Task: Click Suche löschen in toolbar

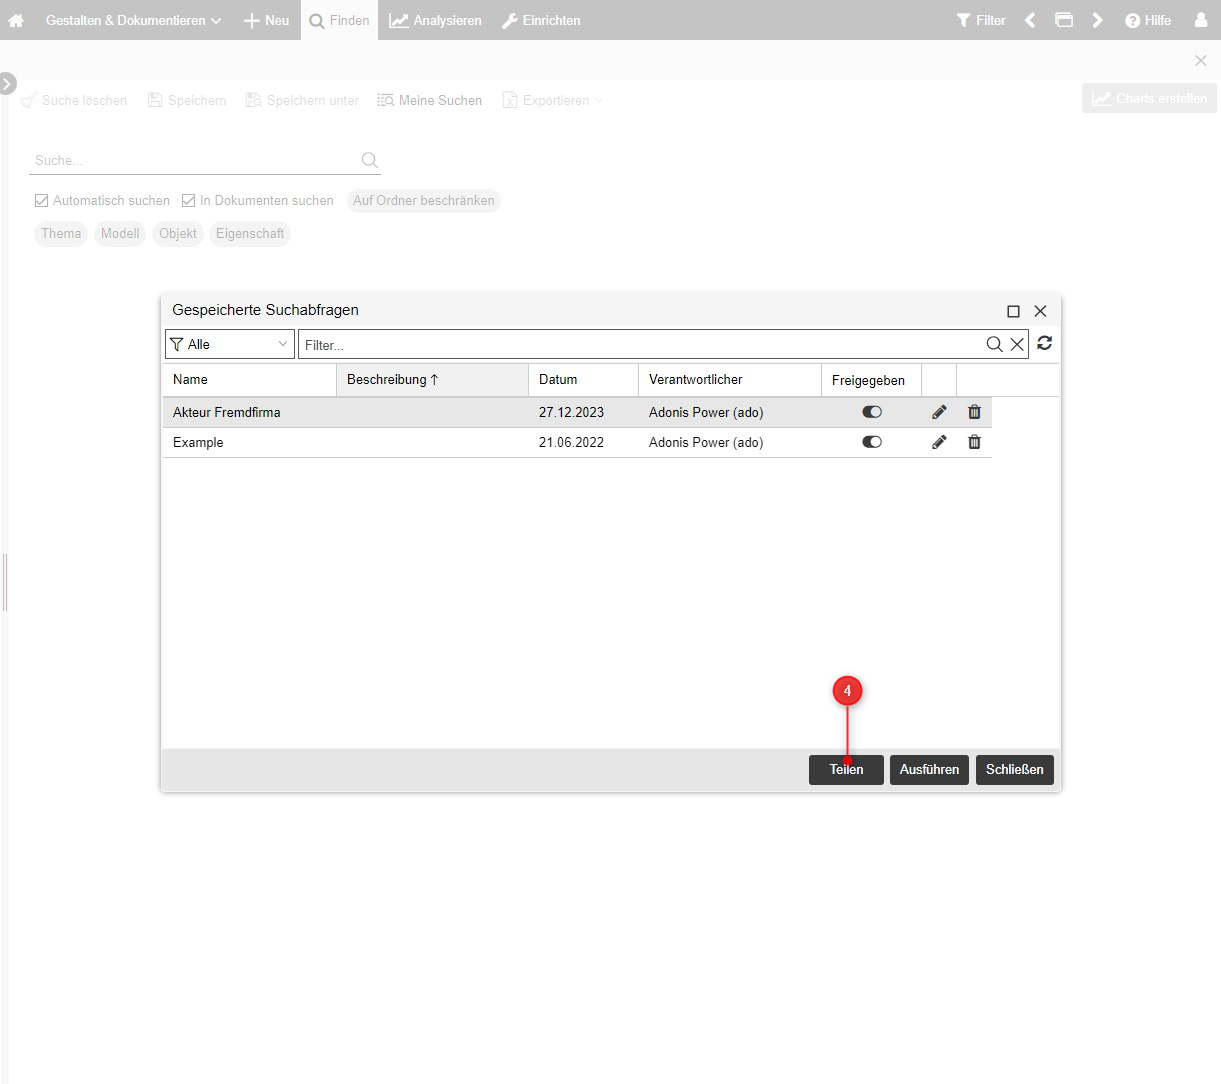Action: 75,100
